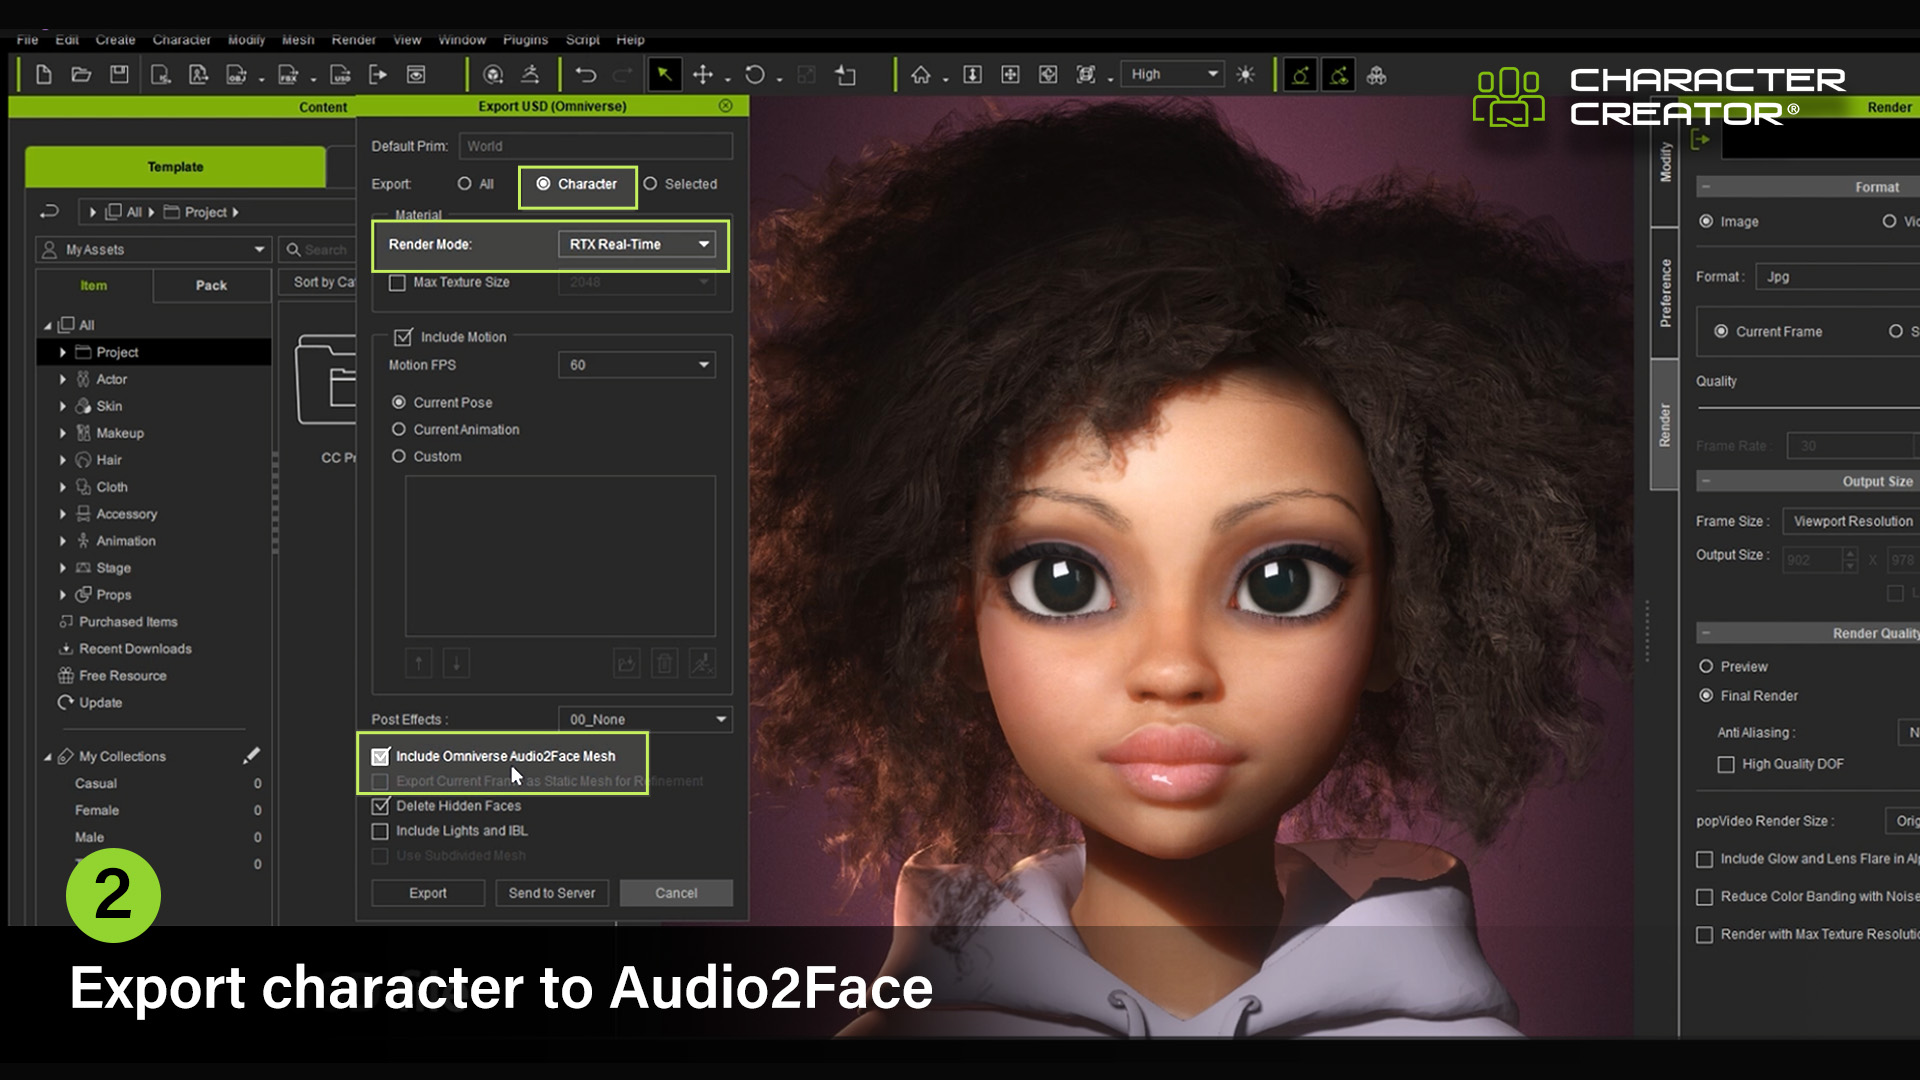1920x1080 pixels.
Task: Click the pencil icon to edit My Collections
Action: click(x=253, y=757)
